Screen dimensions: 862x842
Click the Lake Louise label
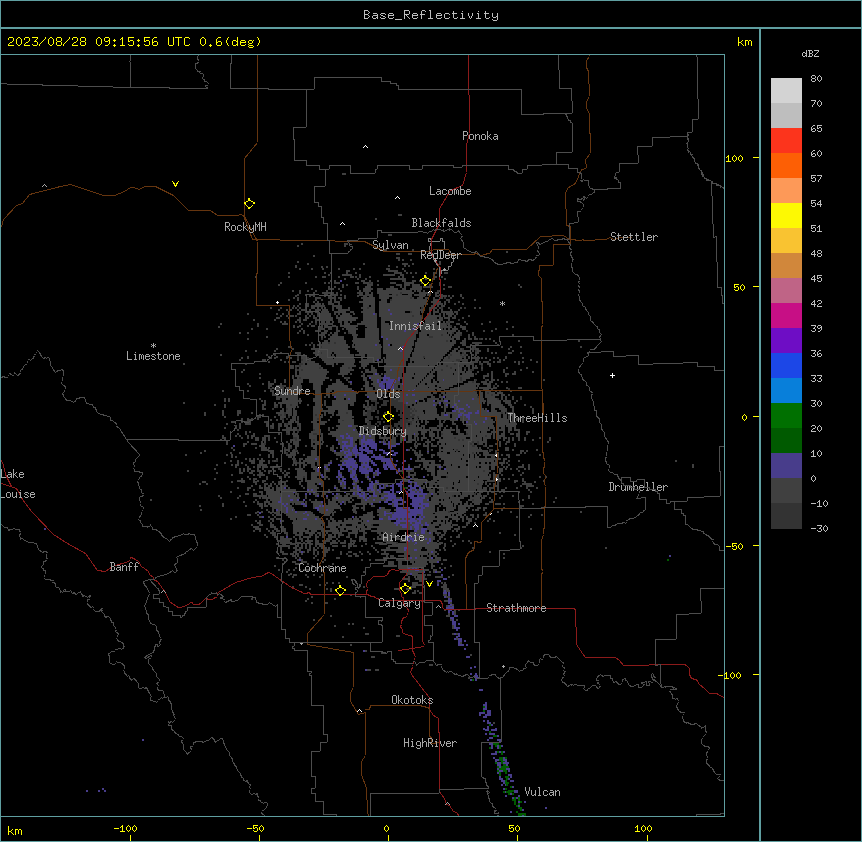[18, 484]
